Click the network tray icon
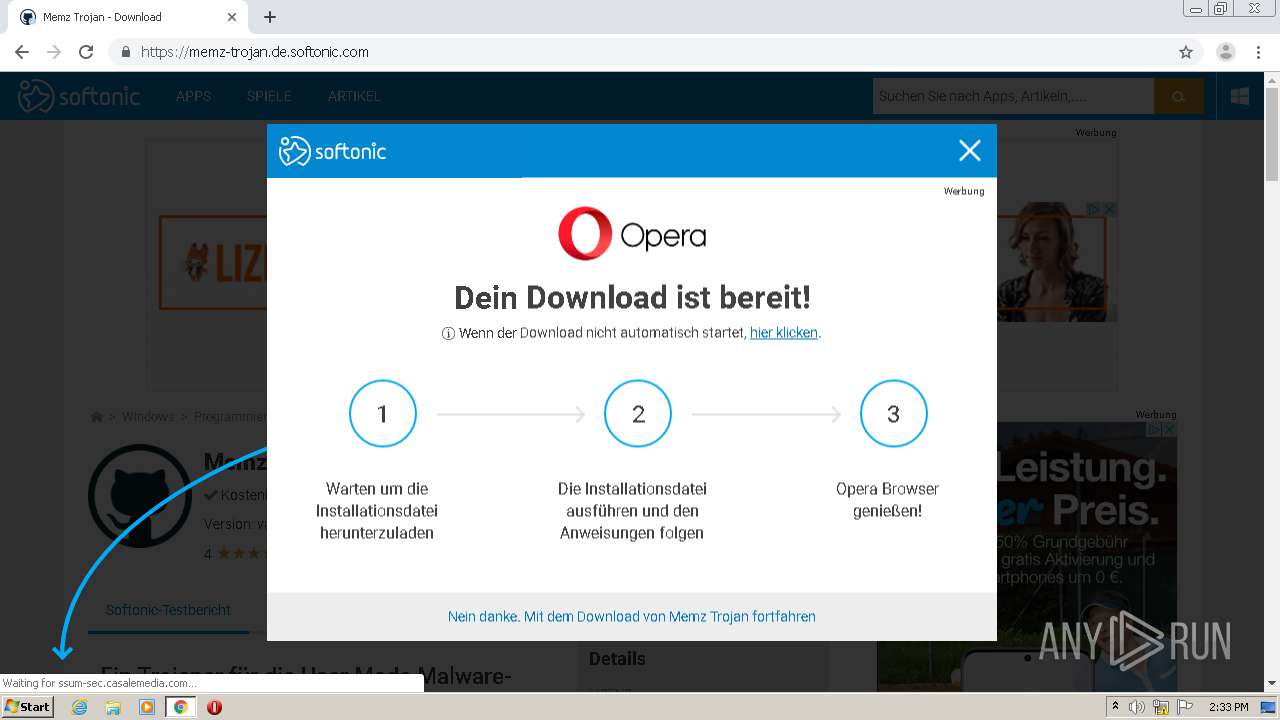The image size is (1280, 720). [x=1161, y=707]
